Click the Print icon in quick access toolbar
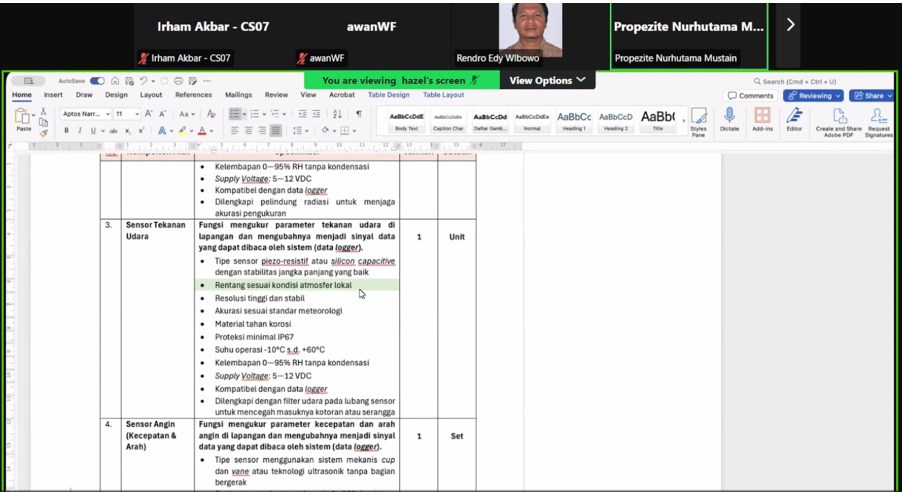 [x=178, y=81]
